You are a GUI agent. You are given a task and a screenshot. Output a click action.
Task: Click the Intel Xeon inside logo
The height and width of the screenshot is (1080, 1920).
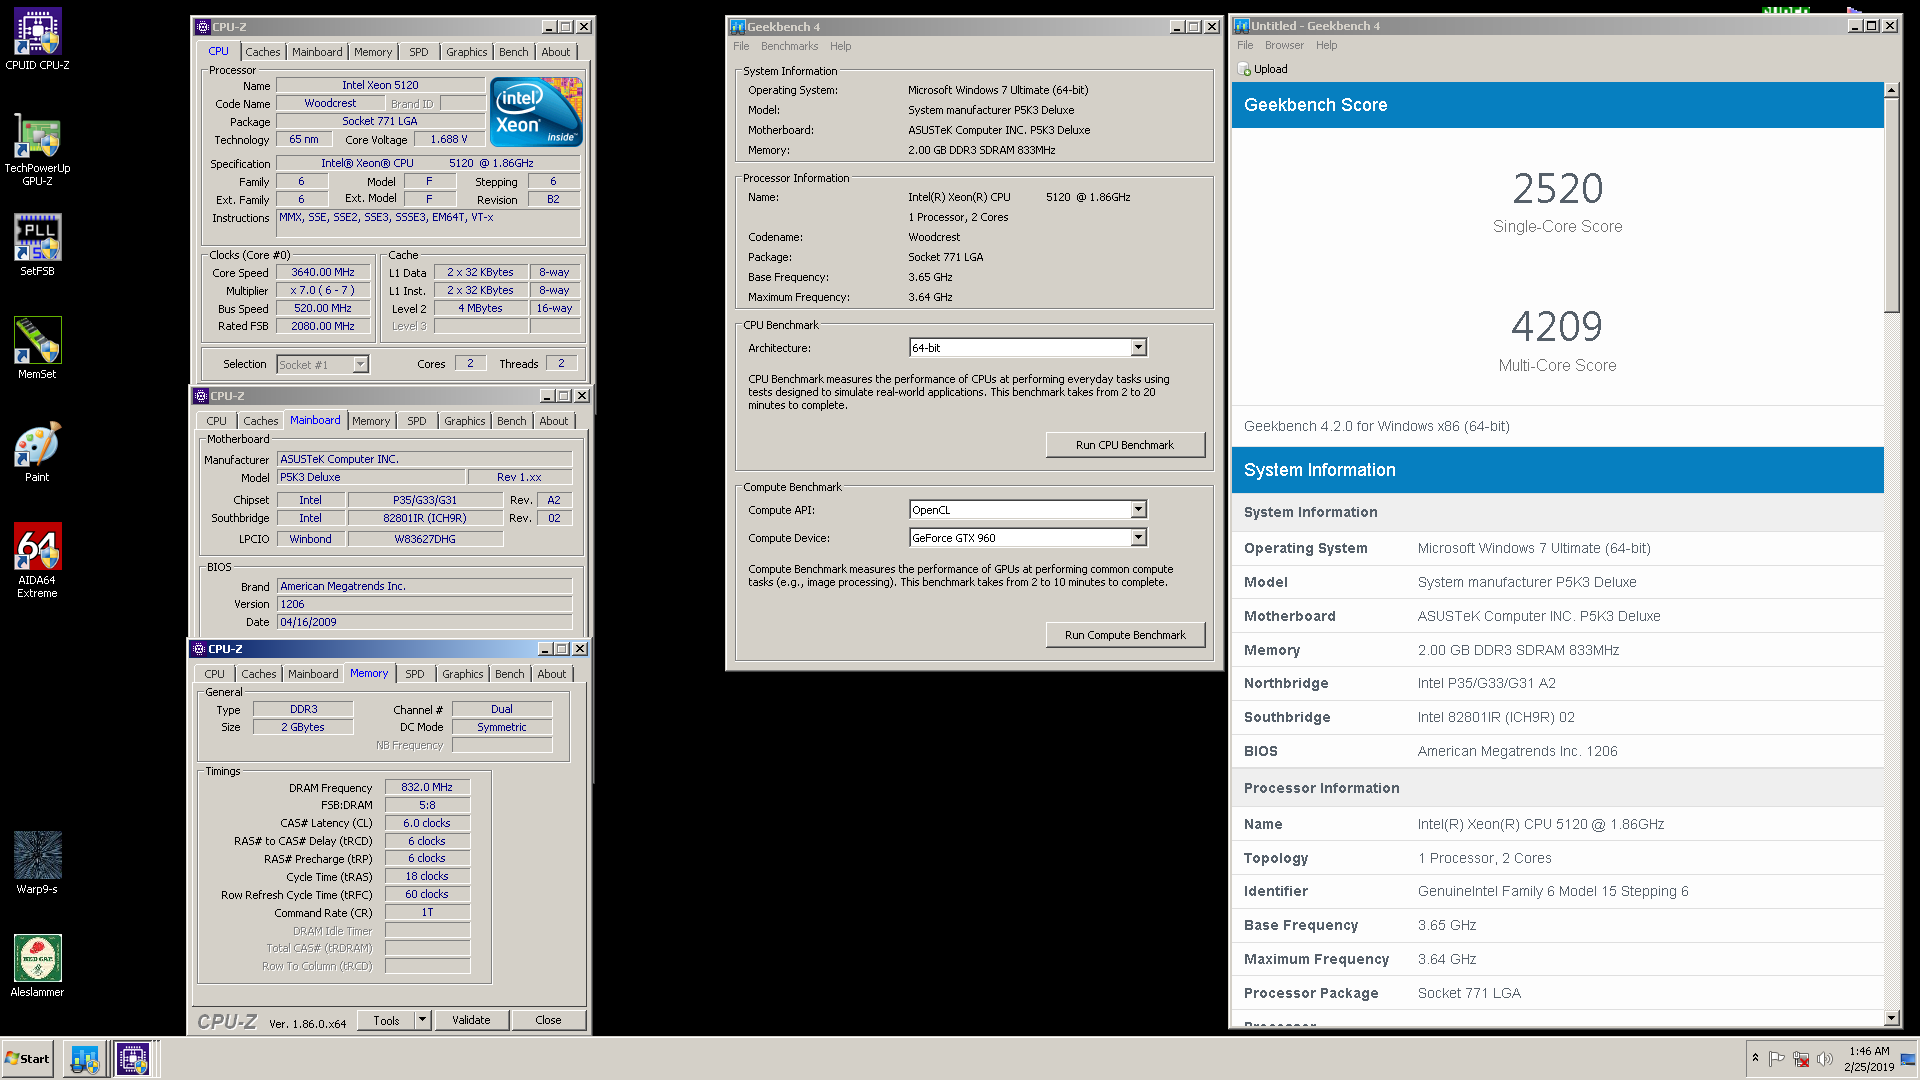click(x=536, y=112)
